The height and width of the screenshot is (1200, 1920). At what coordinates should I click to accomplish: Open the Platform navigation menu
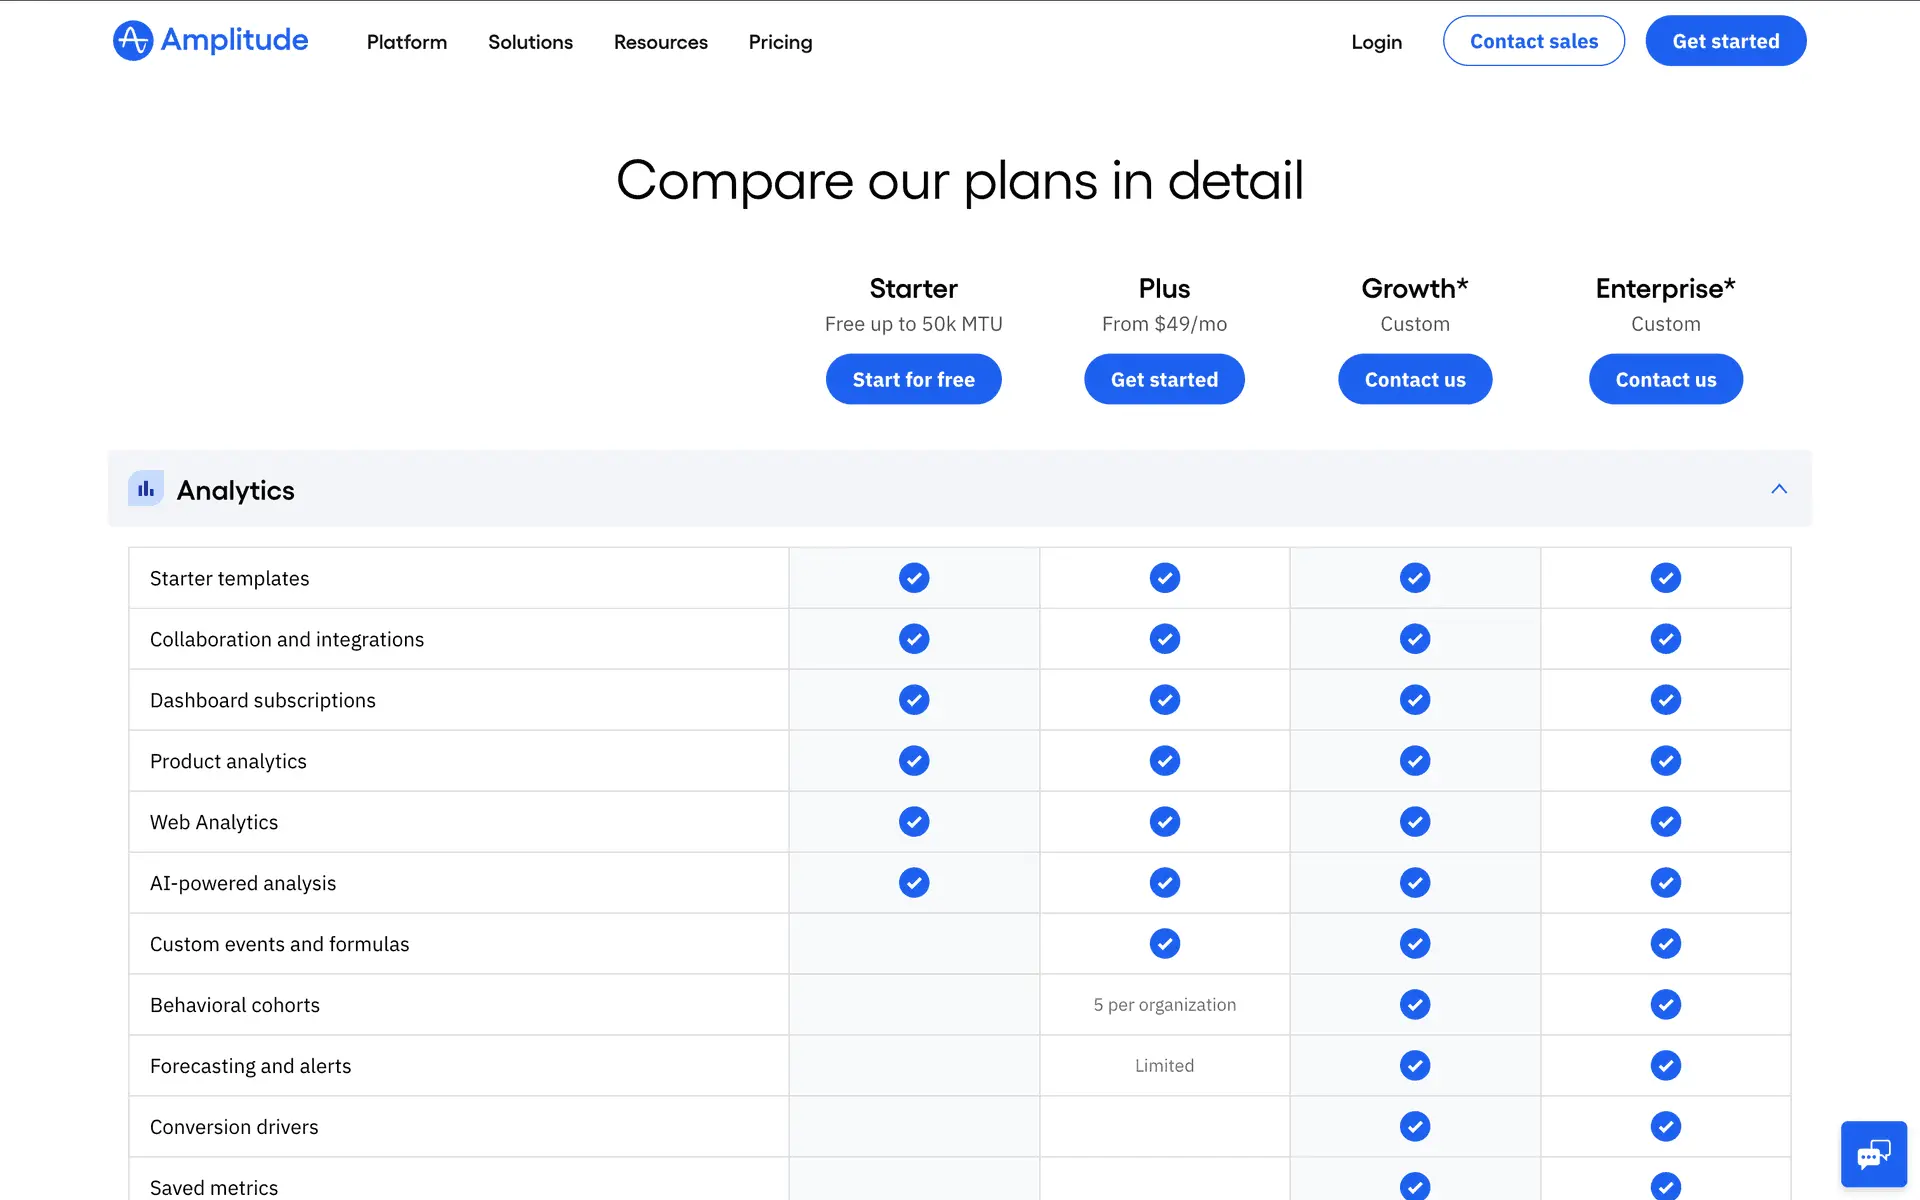tap(406, 42)
